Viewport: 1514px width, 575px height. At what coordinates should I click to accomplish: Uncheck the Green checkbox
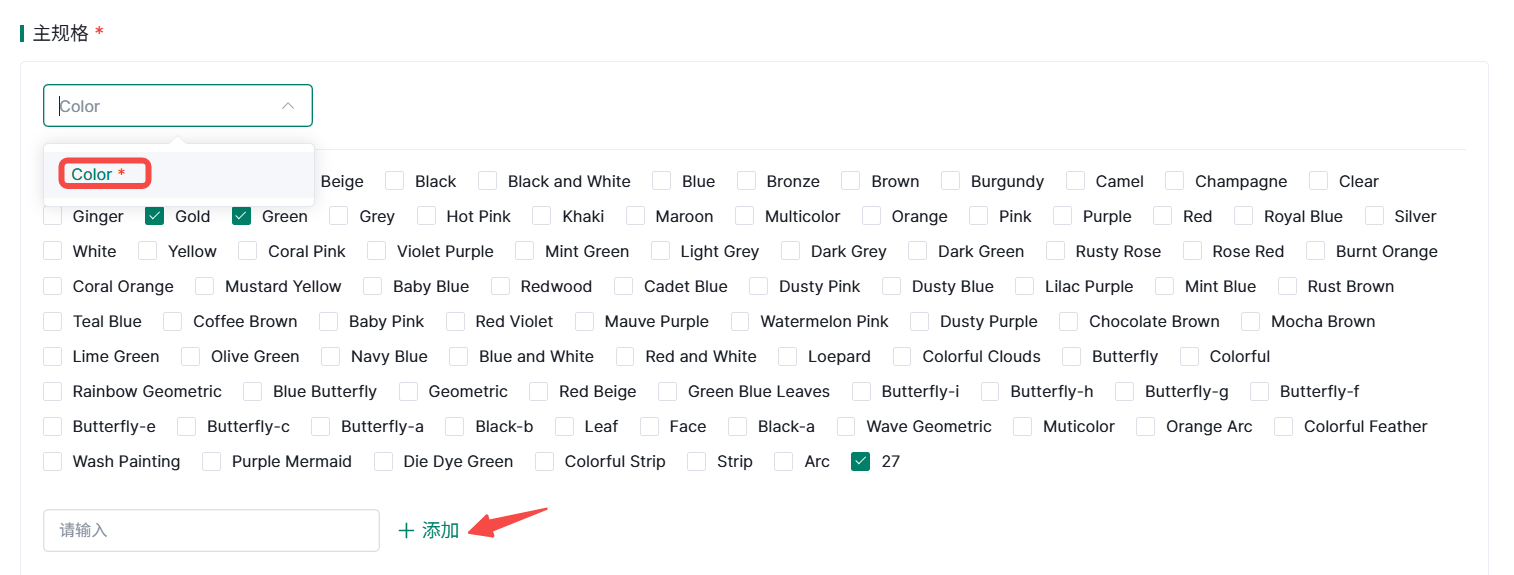[x=242, y=216]
